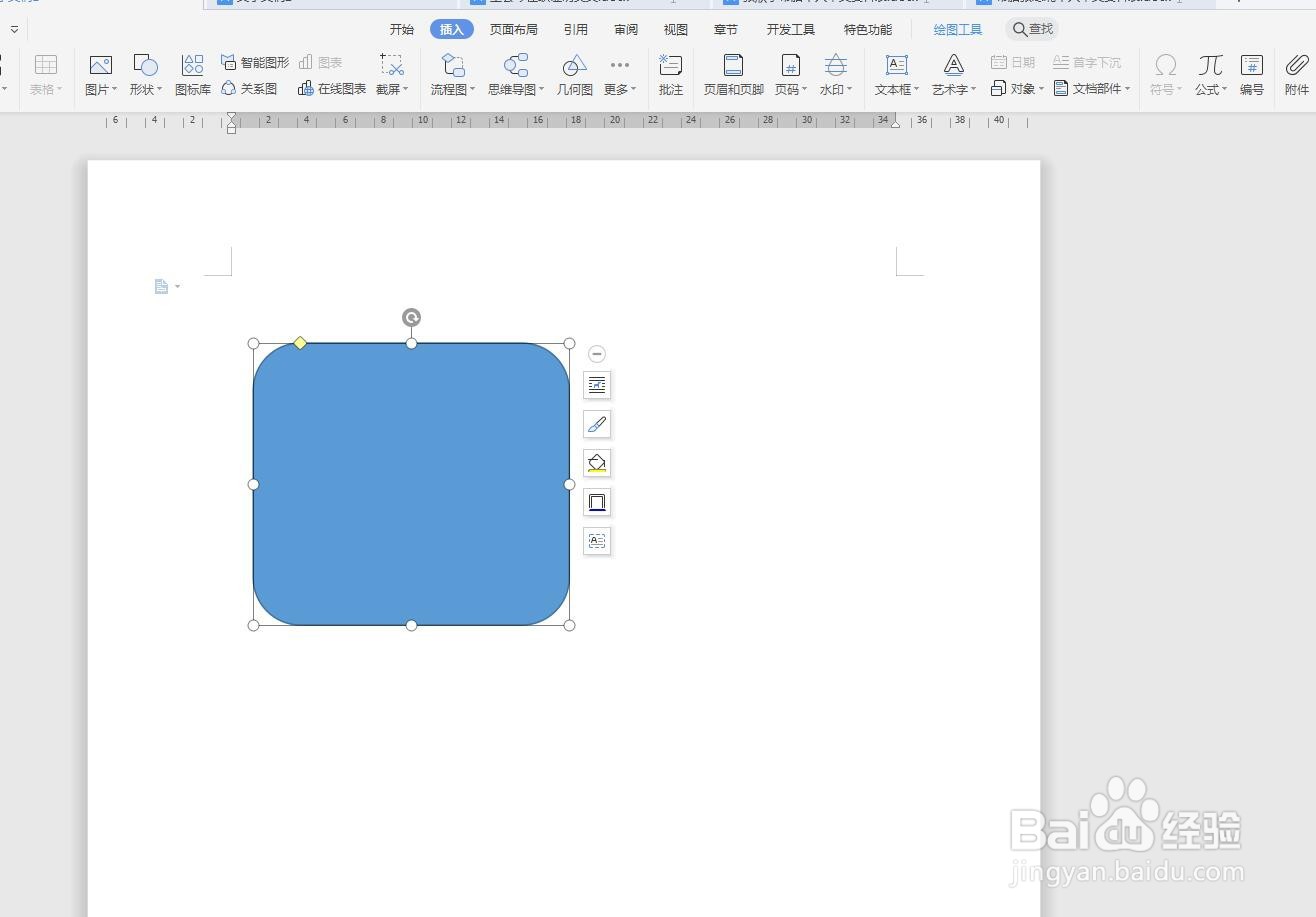Open the 页面布局 tab
The image size is (1316, 917).
tap(514, 29)
